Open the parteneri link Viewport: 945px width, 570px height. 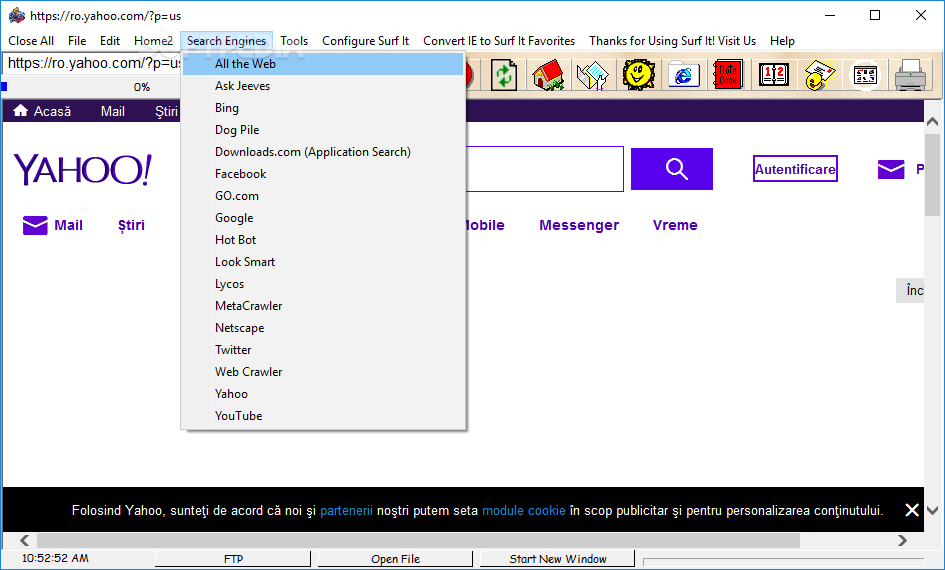(346, 510)
